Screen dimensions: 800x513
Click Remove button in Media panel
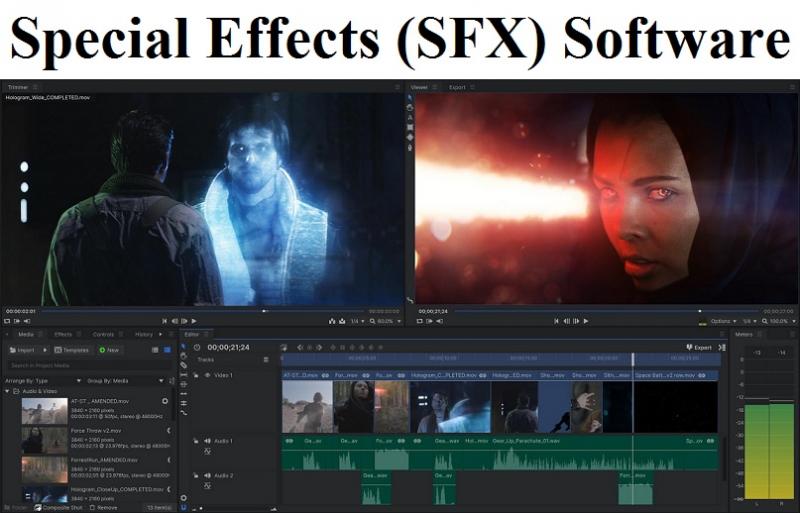tap(104, 508)
